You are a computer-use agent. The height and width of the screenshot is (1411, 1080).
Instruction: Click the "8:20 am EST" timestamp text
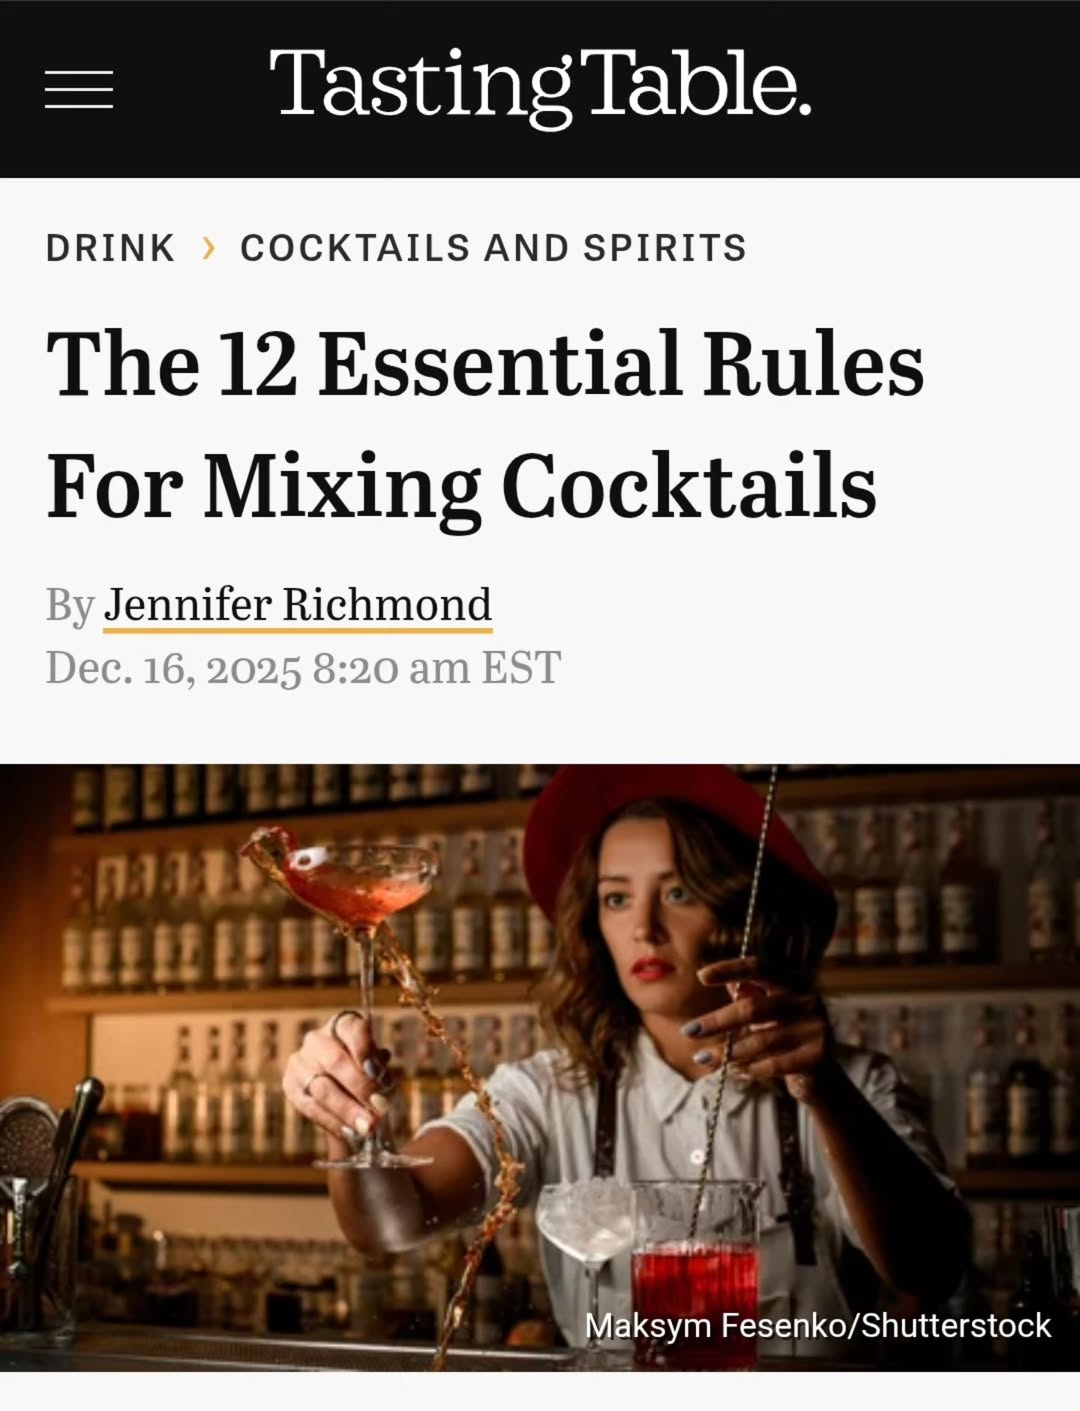pyautogui.click(x=437, y=668)
